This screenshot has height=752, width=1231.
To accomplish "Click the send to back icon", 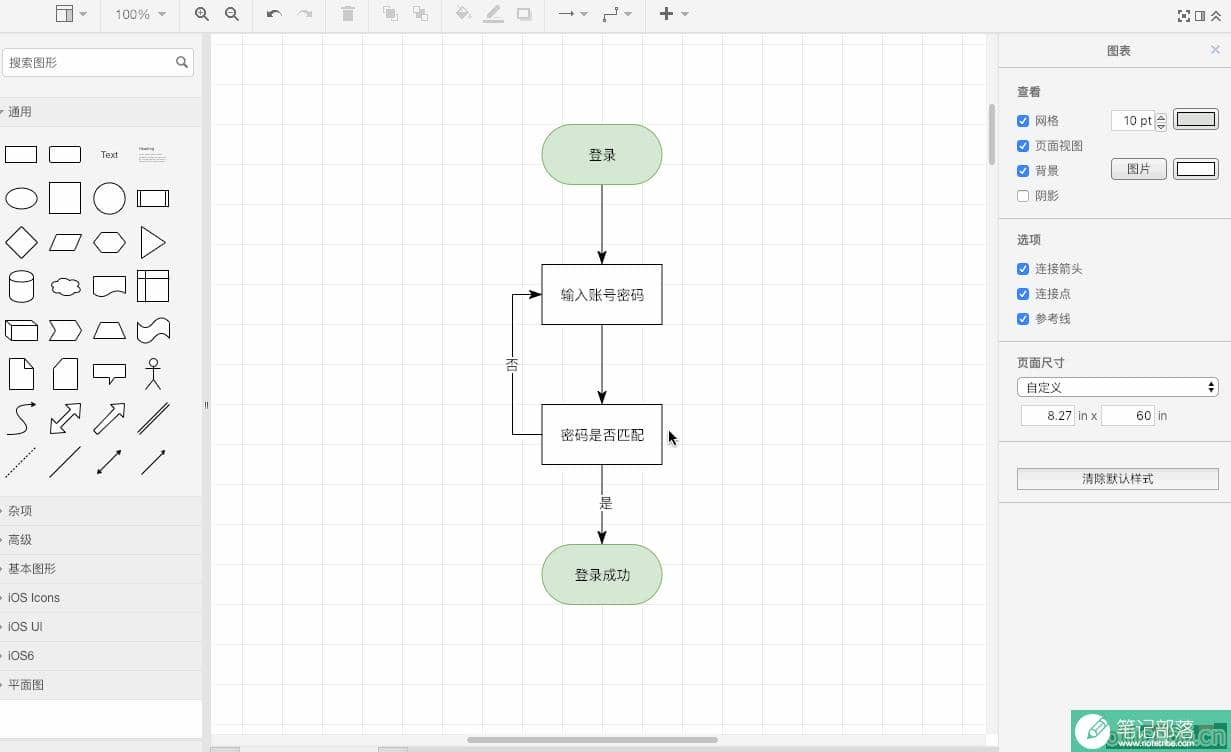I will pyautogui.click(x=420, y=14).
